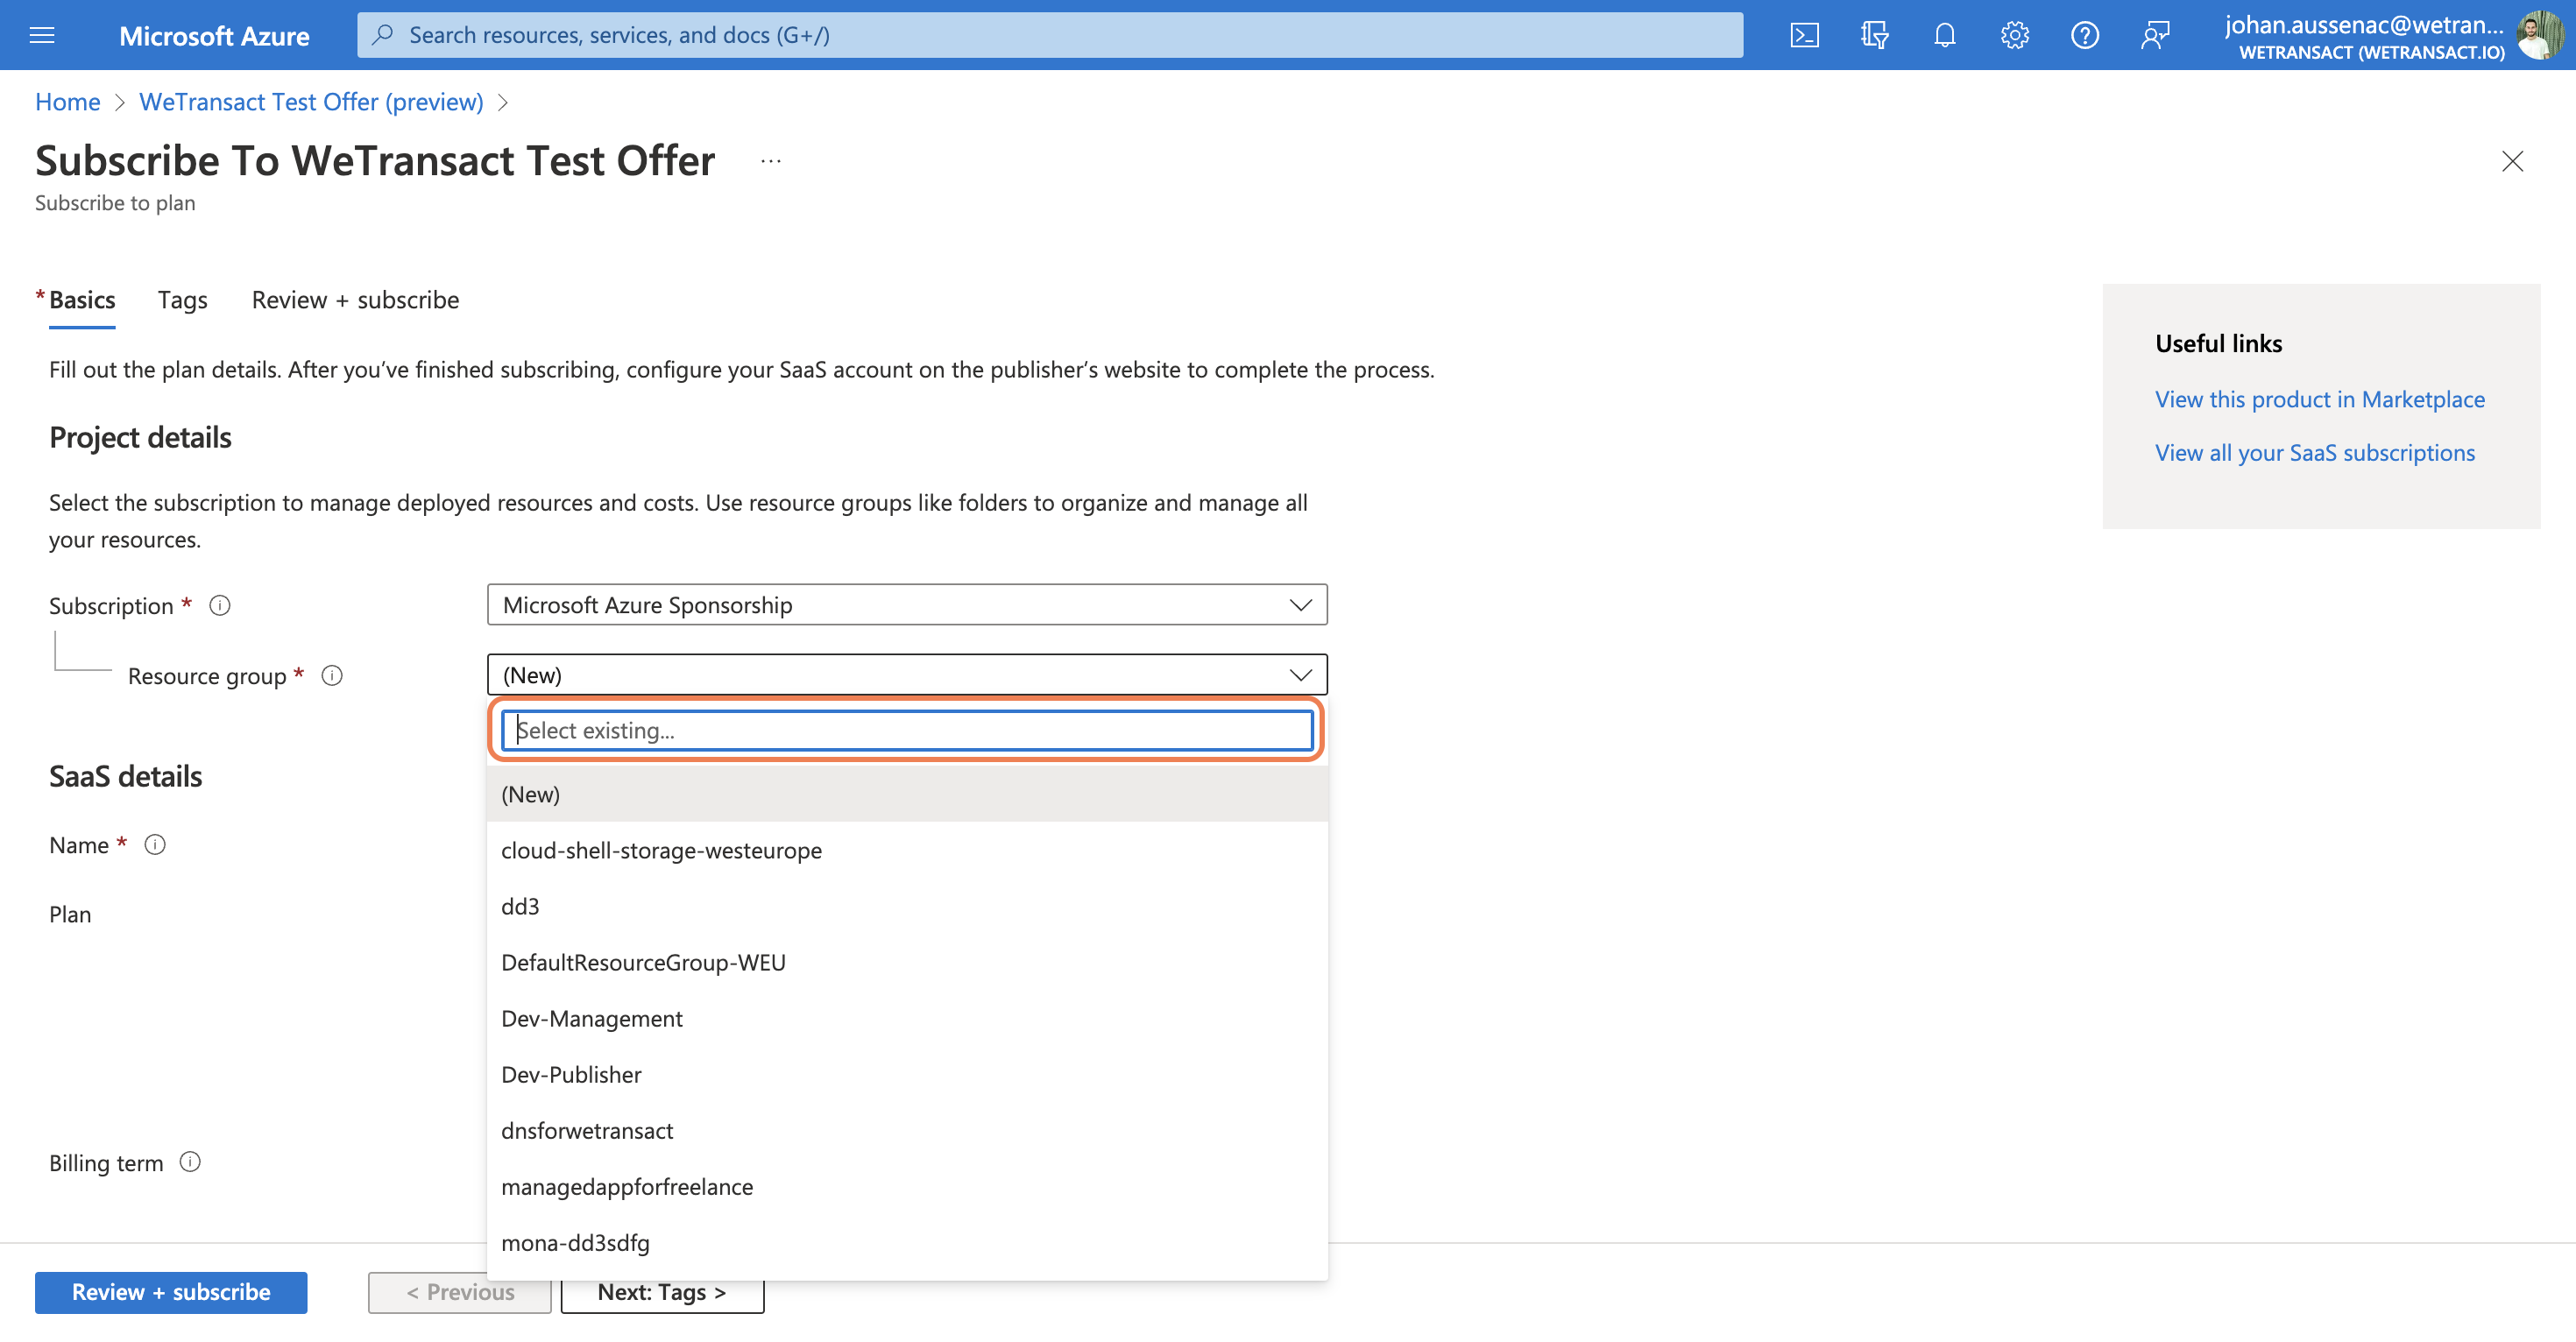Choose dnsforwetransact resource group
This screenshot has width=2576, height=1342.
click(907, 1130)
